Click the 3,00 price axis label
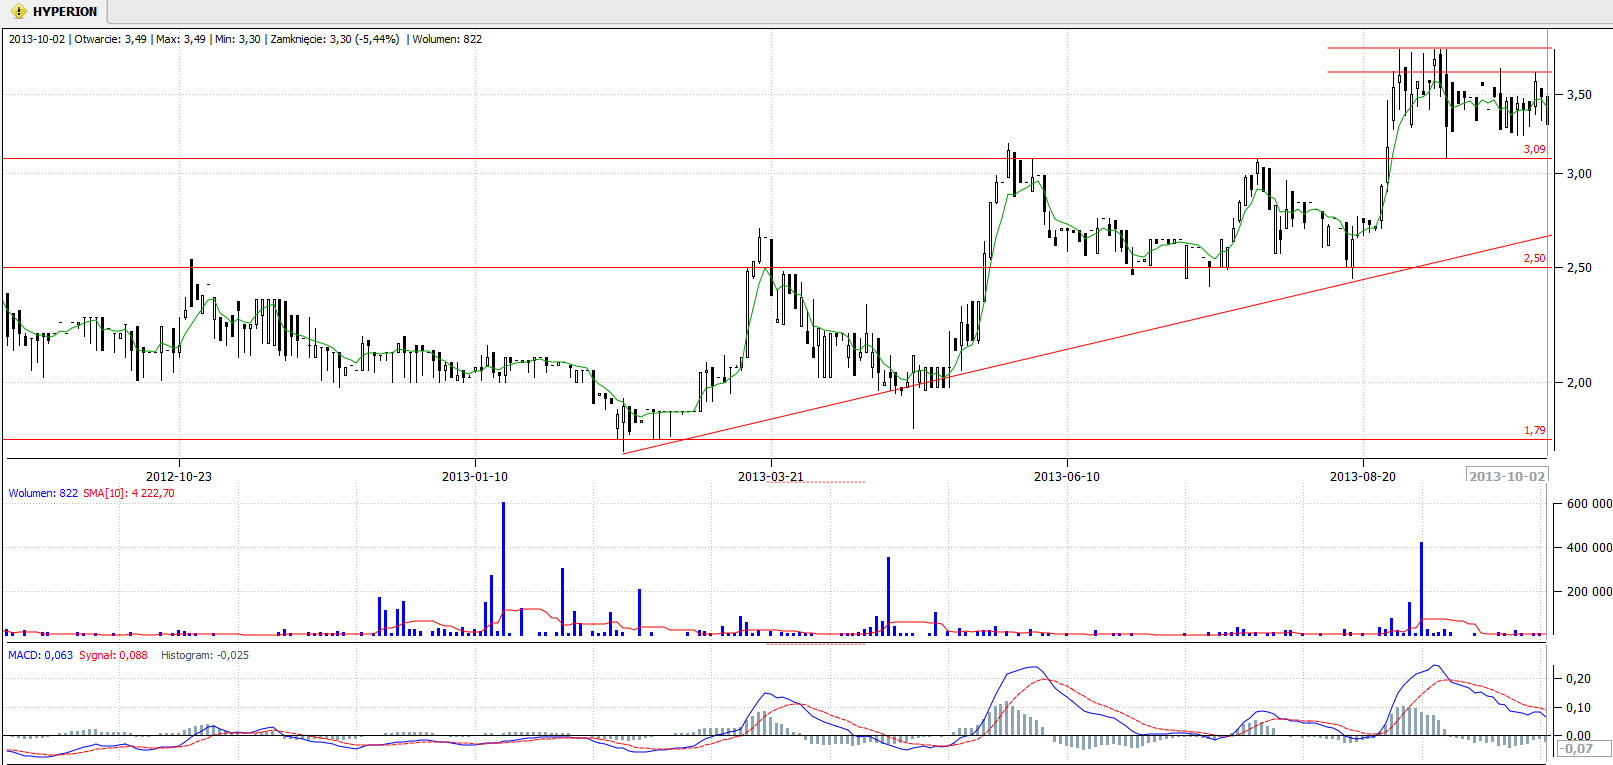 [x=1579, y=174]
